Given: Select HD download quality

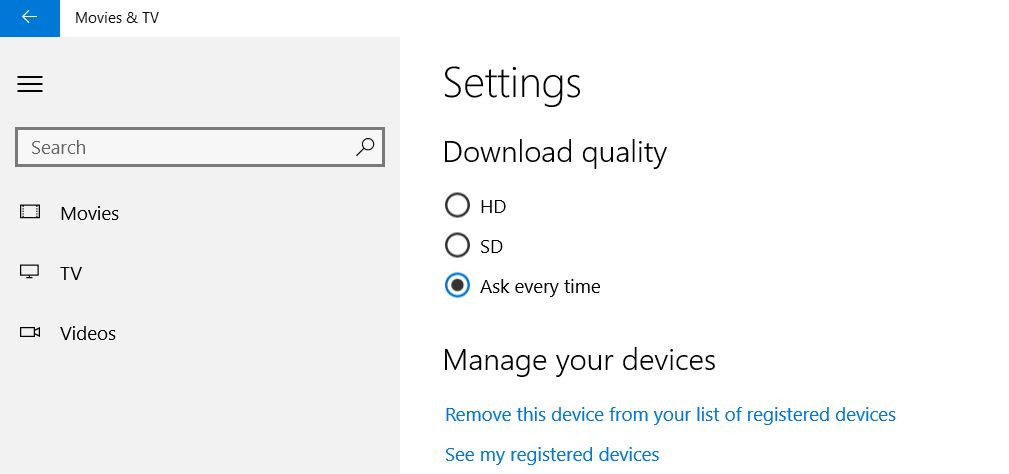Looking at the screenshot, I should coord(457,206).
